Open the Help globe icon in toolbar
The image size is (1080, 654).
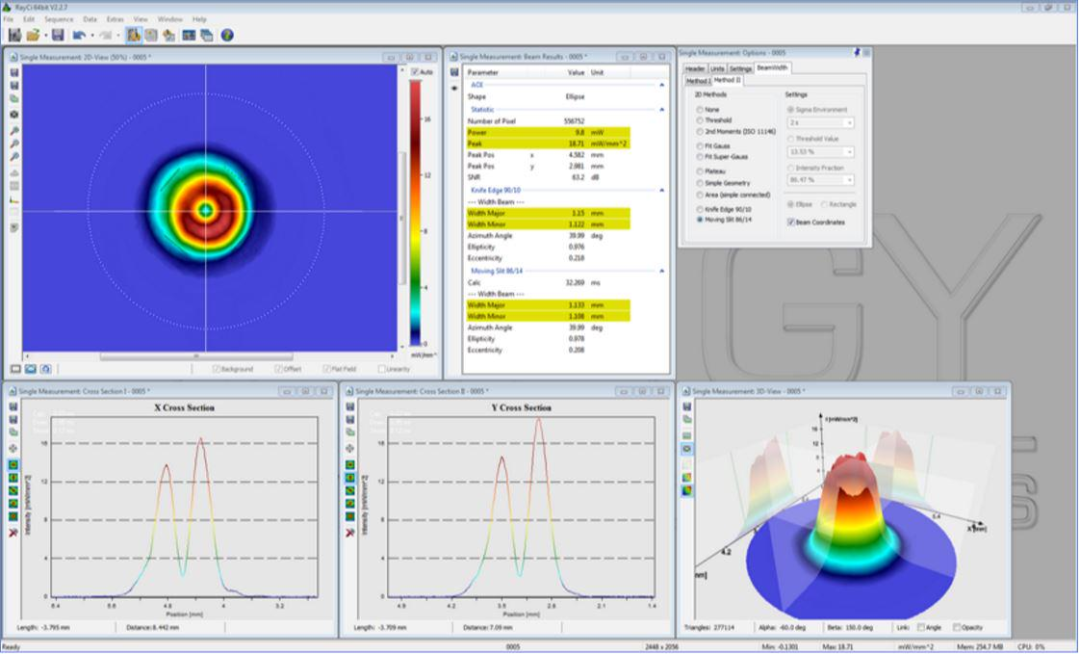point(227,35)
